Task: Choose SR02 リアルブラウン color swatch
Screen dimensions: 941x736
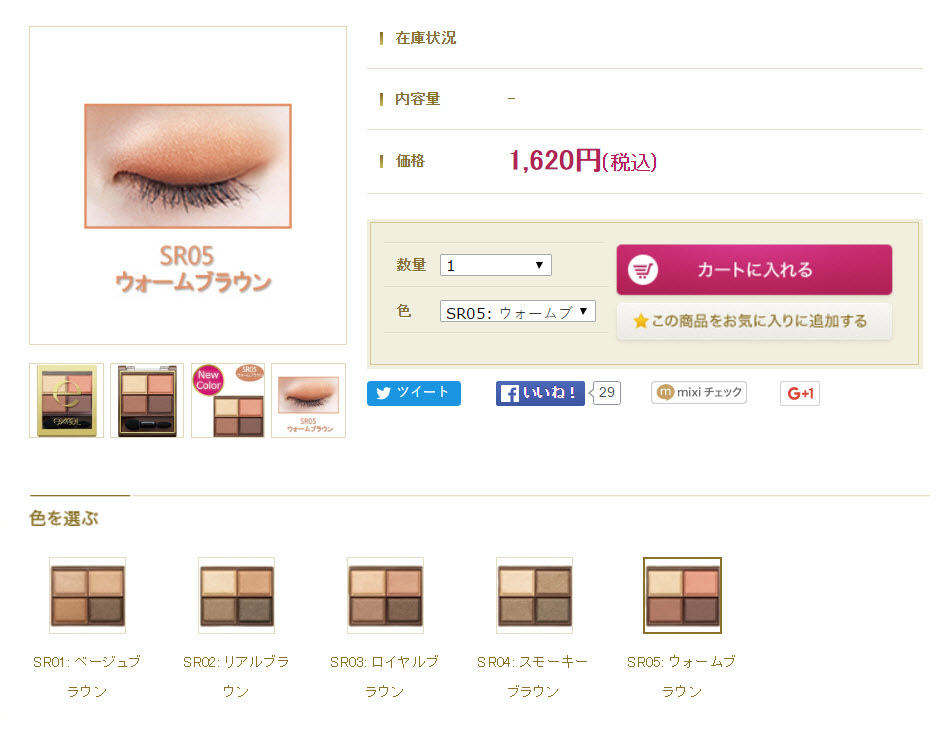Action: pyautogui.click(x=236, y=596)
